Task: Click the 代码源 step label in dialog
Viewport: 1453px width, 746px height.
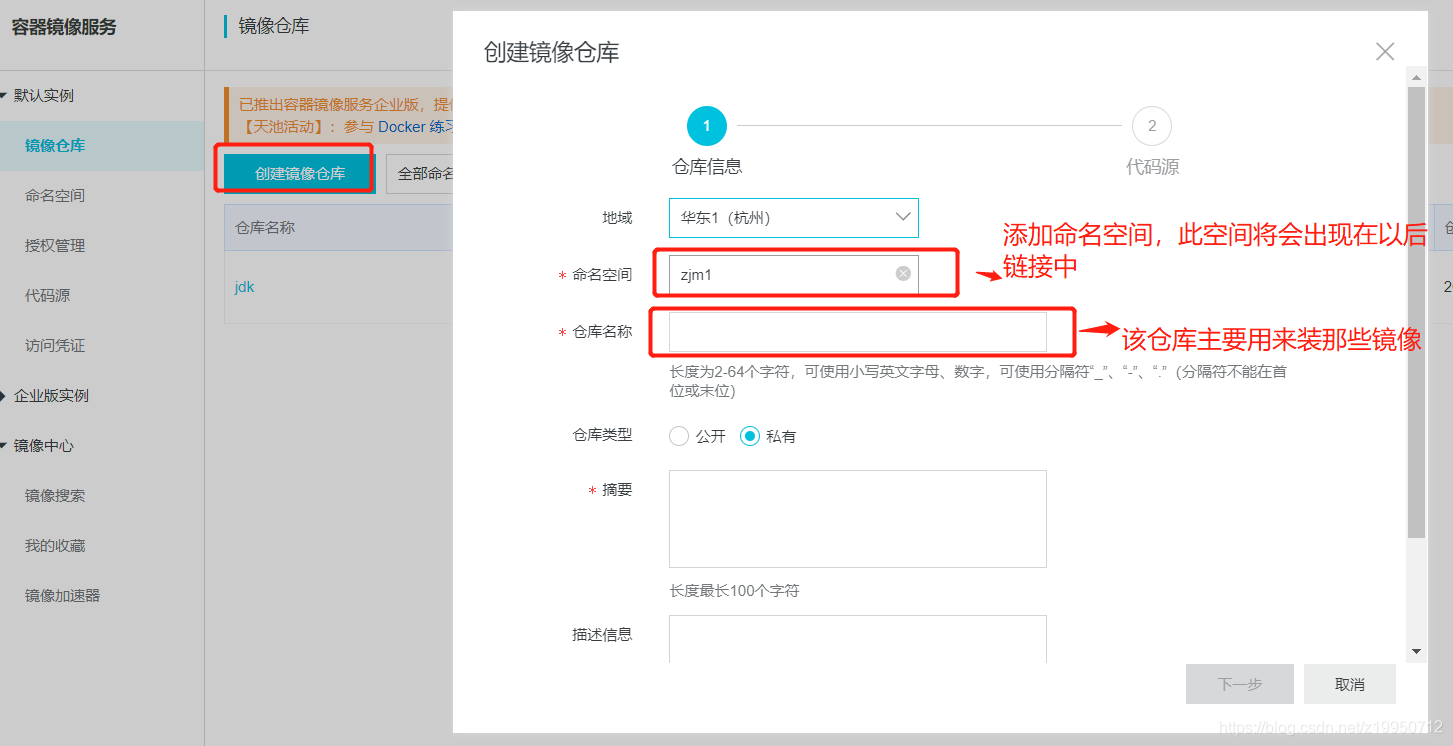Action: 1152,167
